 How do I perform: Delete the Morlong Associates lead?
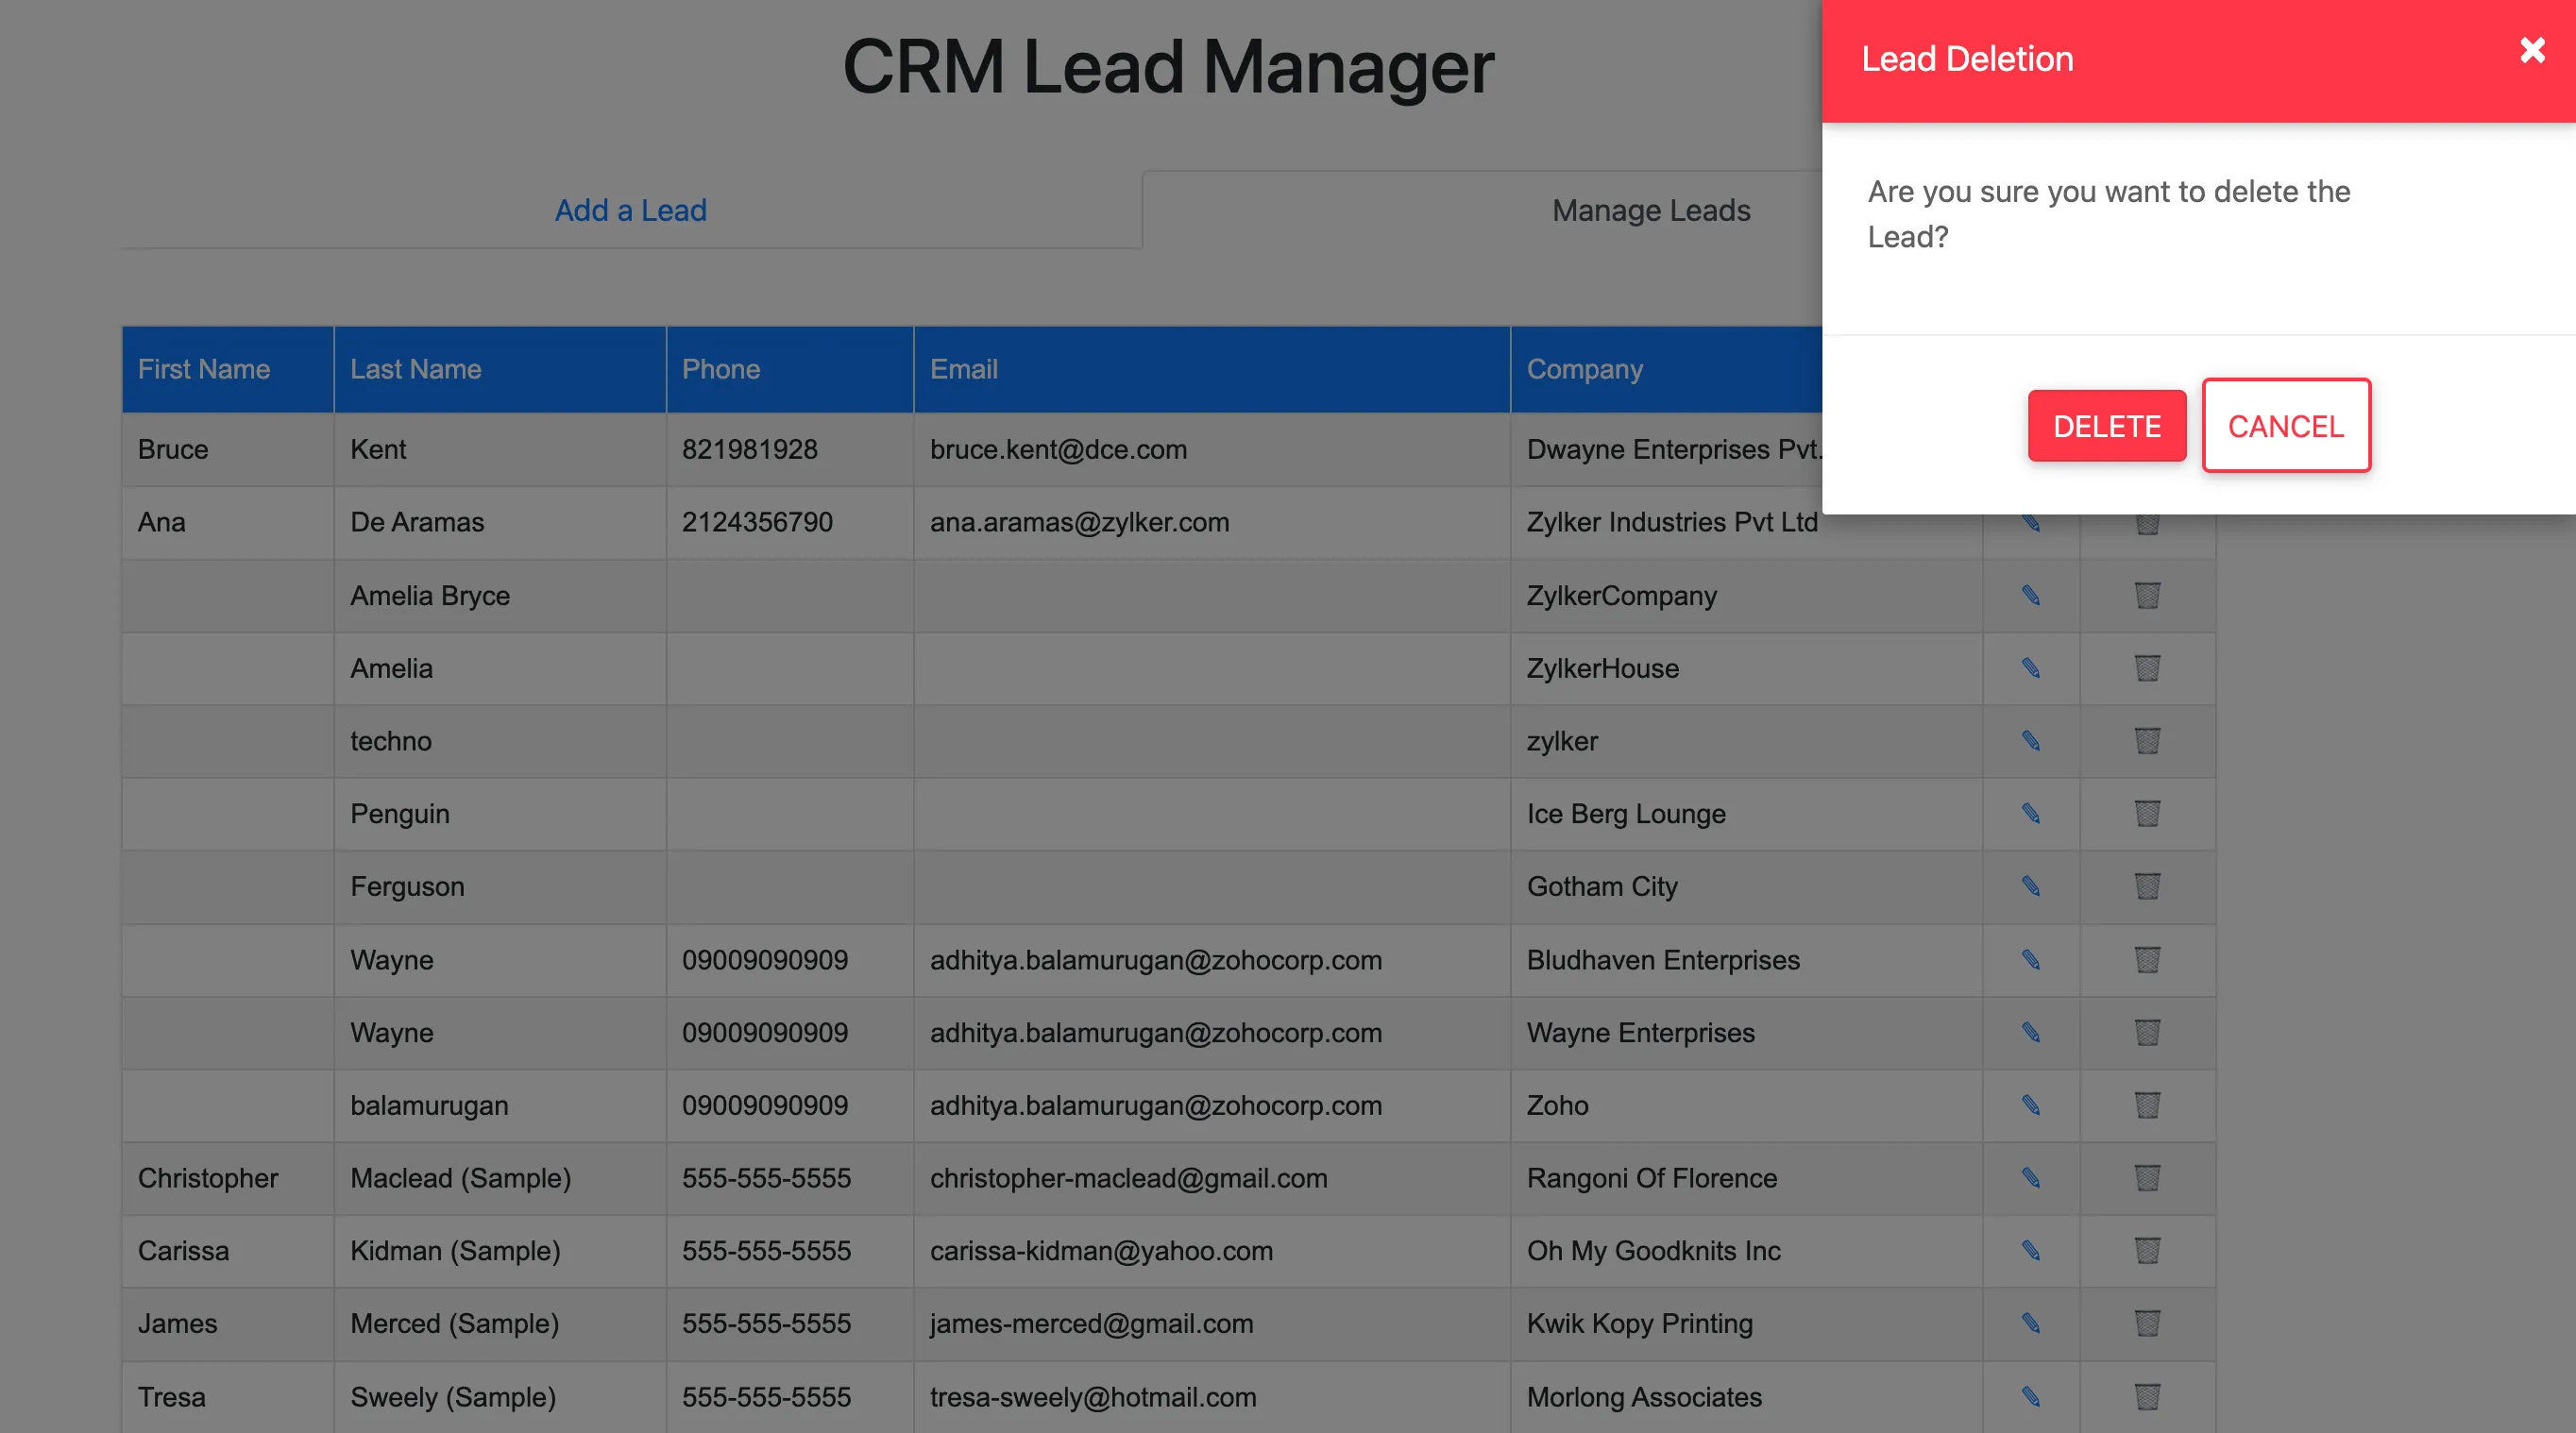[x=2147, y=1397]
